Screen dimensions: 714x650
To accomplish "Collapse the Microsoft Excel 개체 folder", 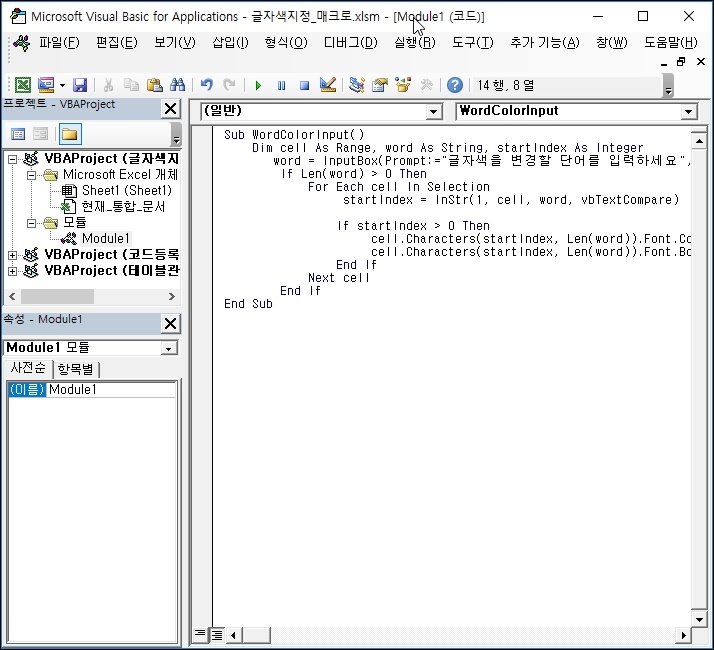I will pos(31,175).
